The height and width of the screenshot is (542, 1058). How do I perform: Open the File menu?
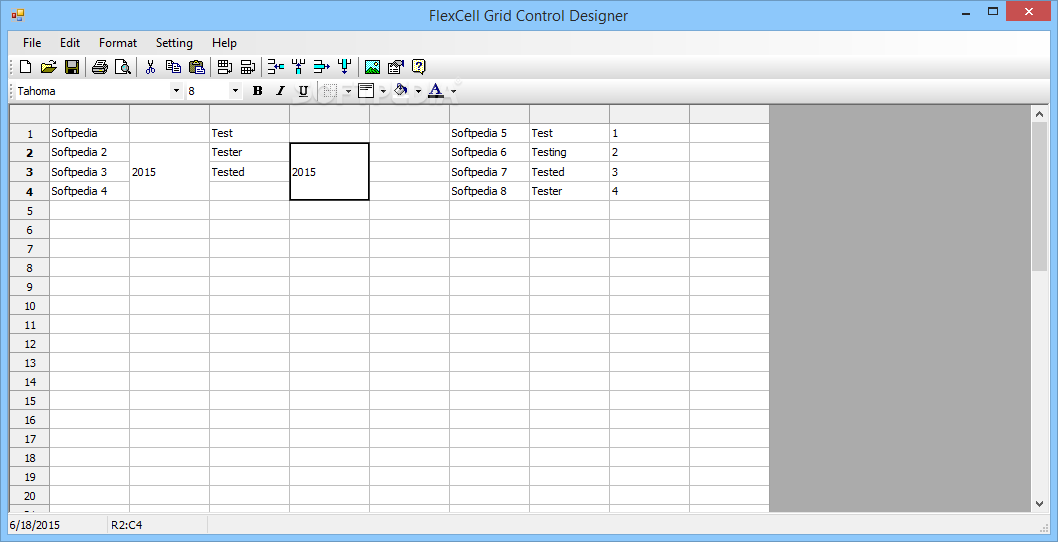[x=32, y=43]
